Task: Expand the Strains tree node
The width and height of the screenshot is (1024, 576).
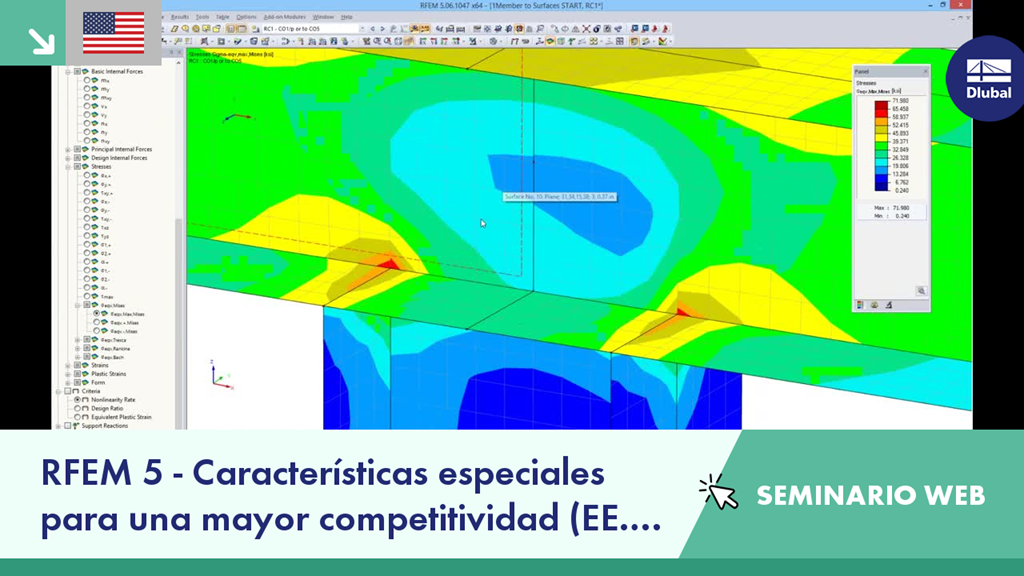Action: tap(68, 365)
